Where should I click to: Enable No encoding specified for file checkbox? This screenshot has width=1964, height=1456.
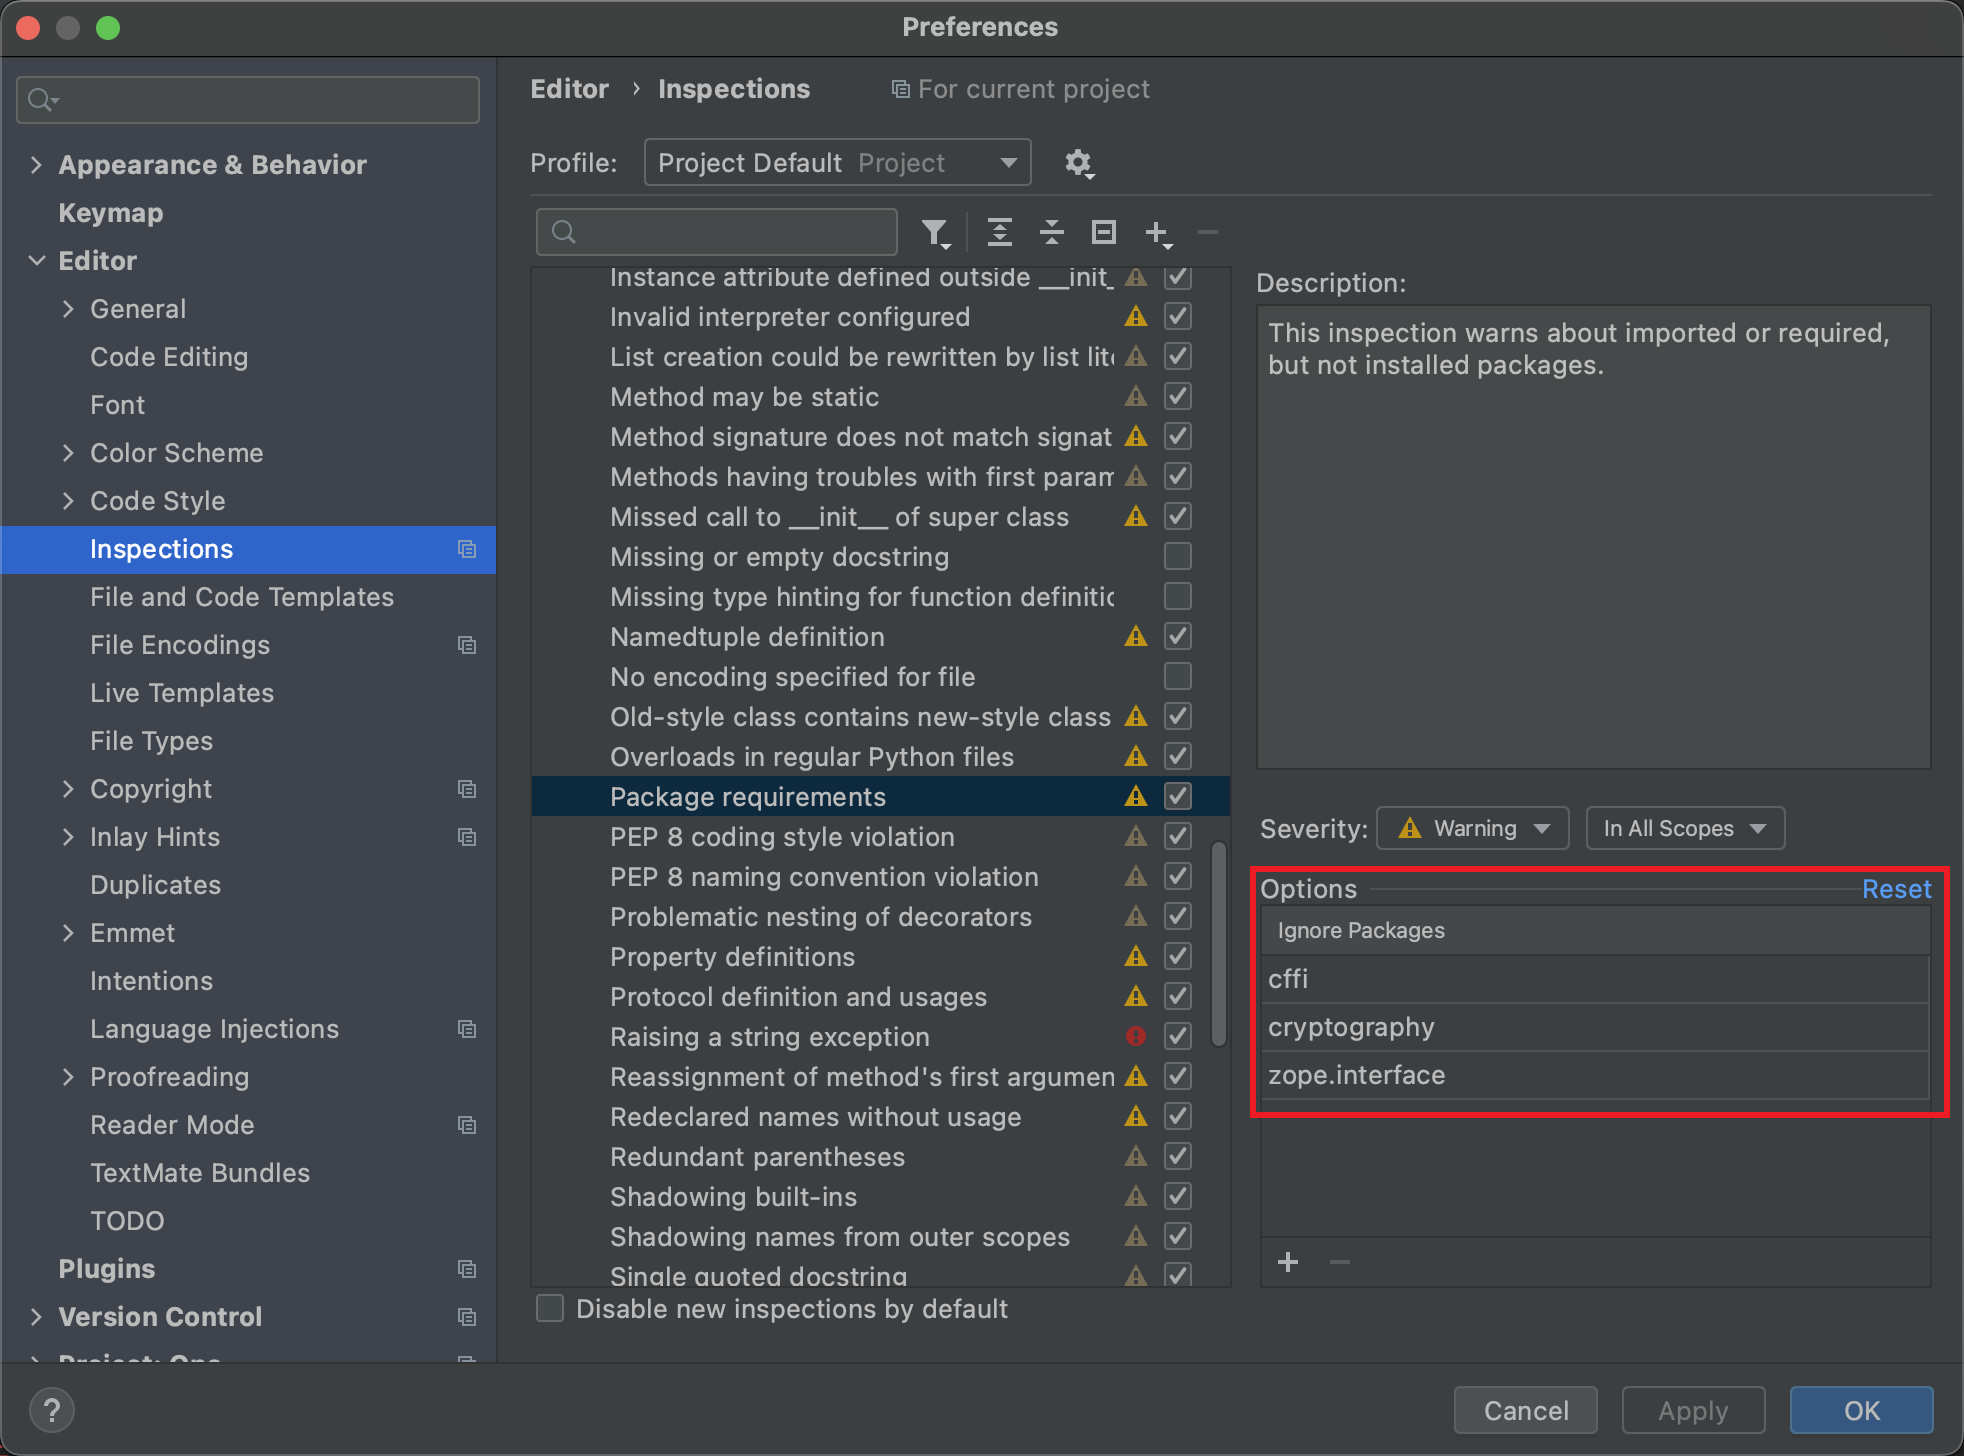1178,676
